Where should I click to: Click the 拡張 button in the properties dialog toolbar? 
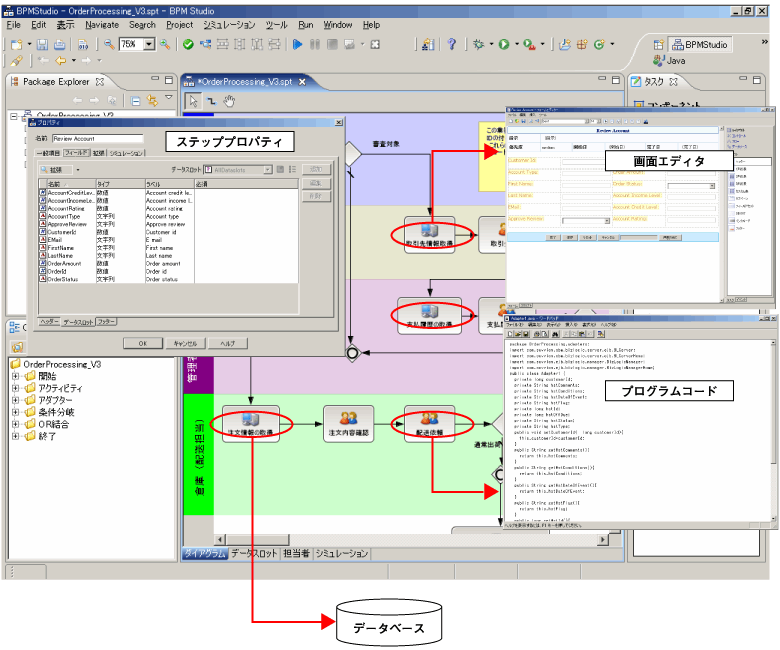coord(57,170)
